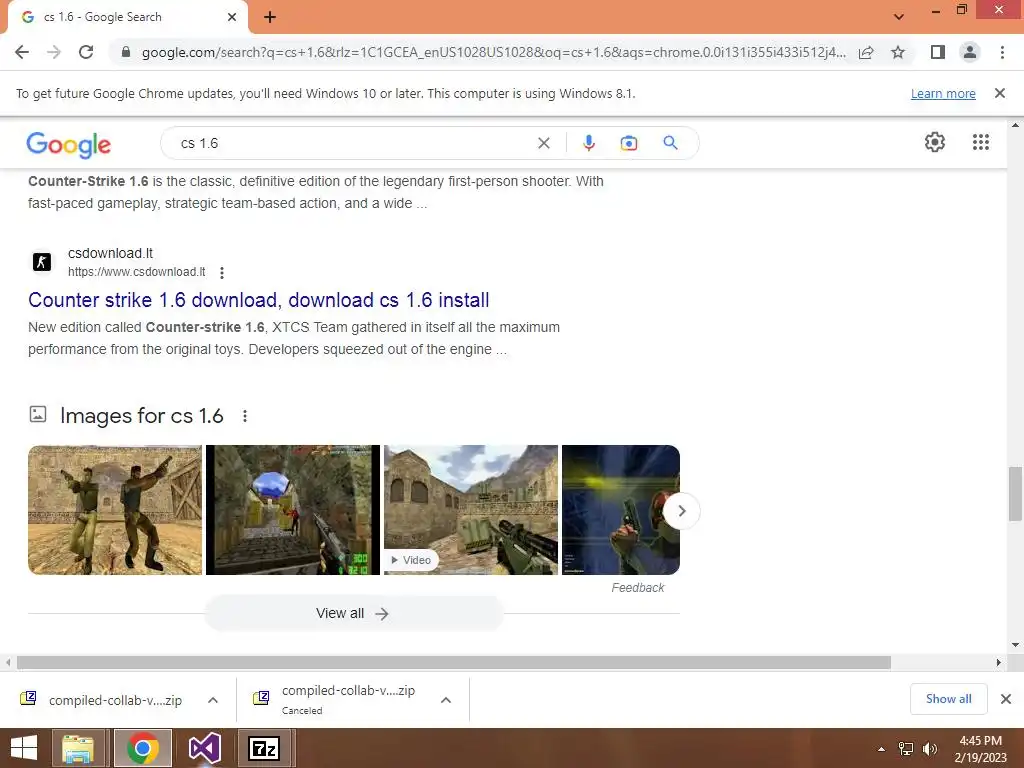
Task: Close the 'cs 1.6 - Google Search' tab
Action: pos(232,17)
